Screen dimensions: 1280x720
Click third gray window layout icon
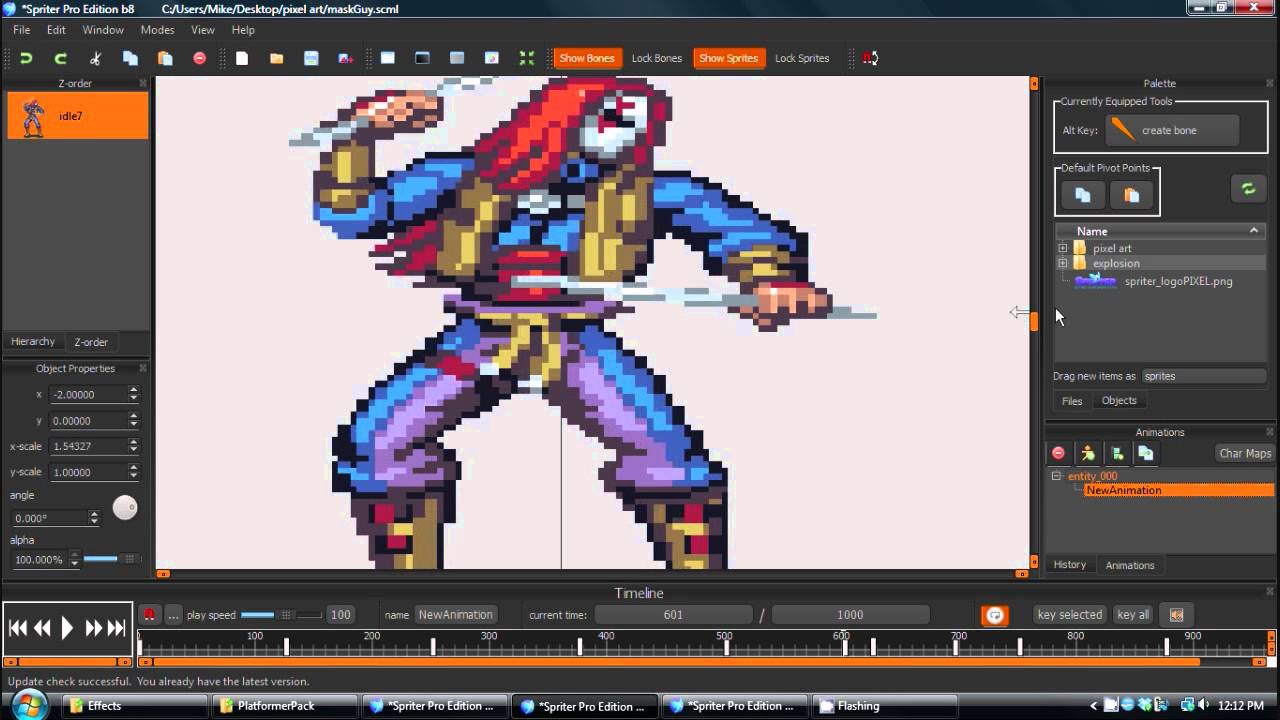(x=457, y=58)
